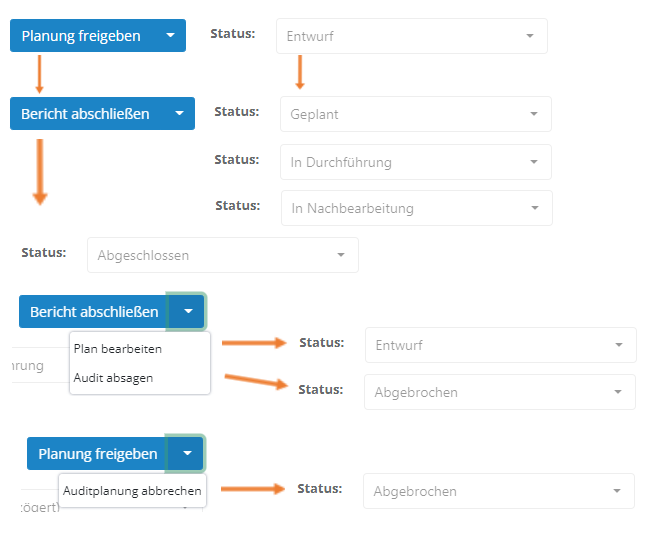This screenshot has height=540, width=659.
Task: Expand arrow of Bericht abschließen beside Geplant
Action: pyautogui.click(x=179, y=114)
